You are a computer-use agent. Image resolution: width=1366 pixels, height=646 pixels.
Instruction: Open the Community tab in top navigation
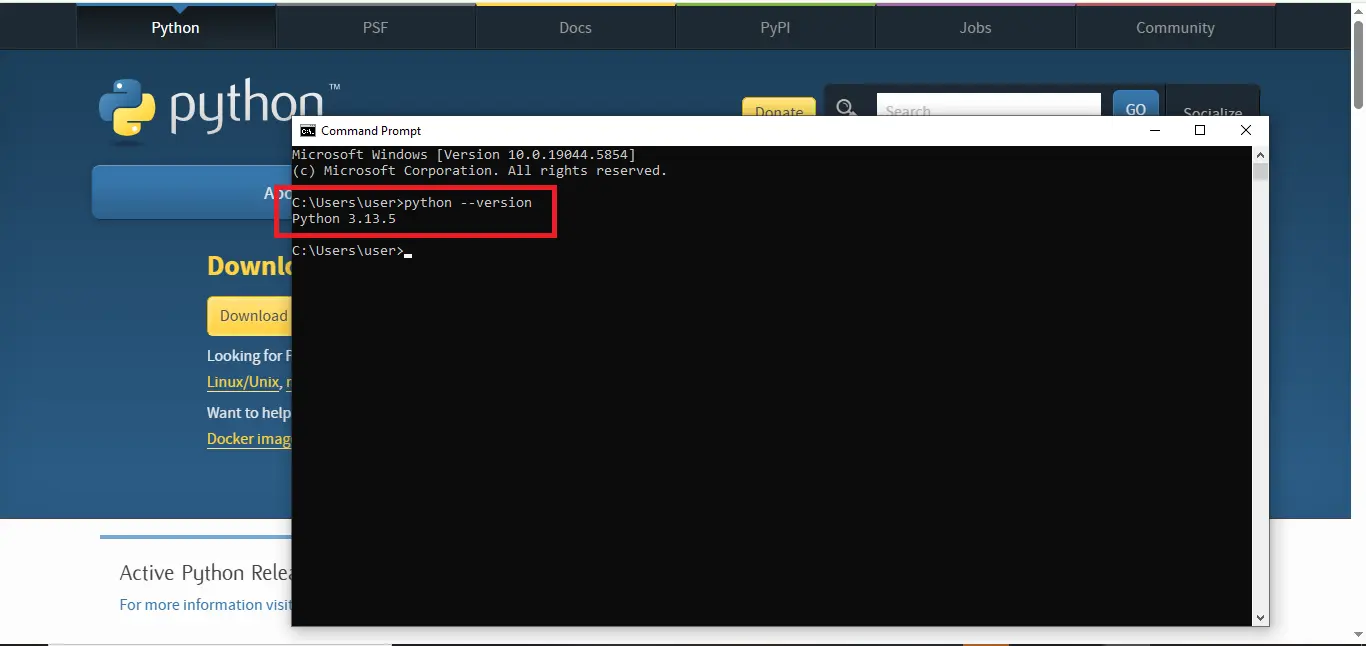1175,28
